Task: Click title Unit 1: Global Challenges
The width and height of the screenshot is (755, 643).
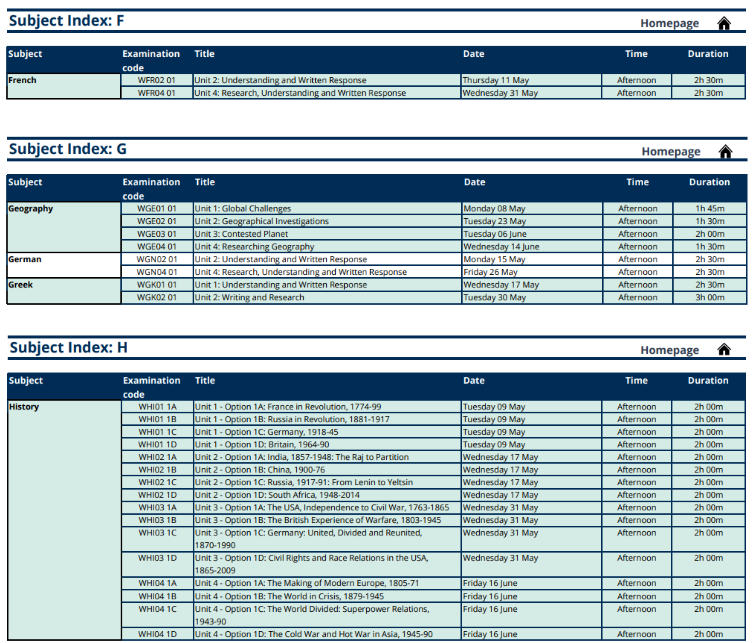Action: tap(243, 209)
